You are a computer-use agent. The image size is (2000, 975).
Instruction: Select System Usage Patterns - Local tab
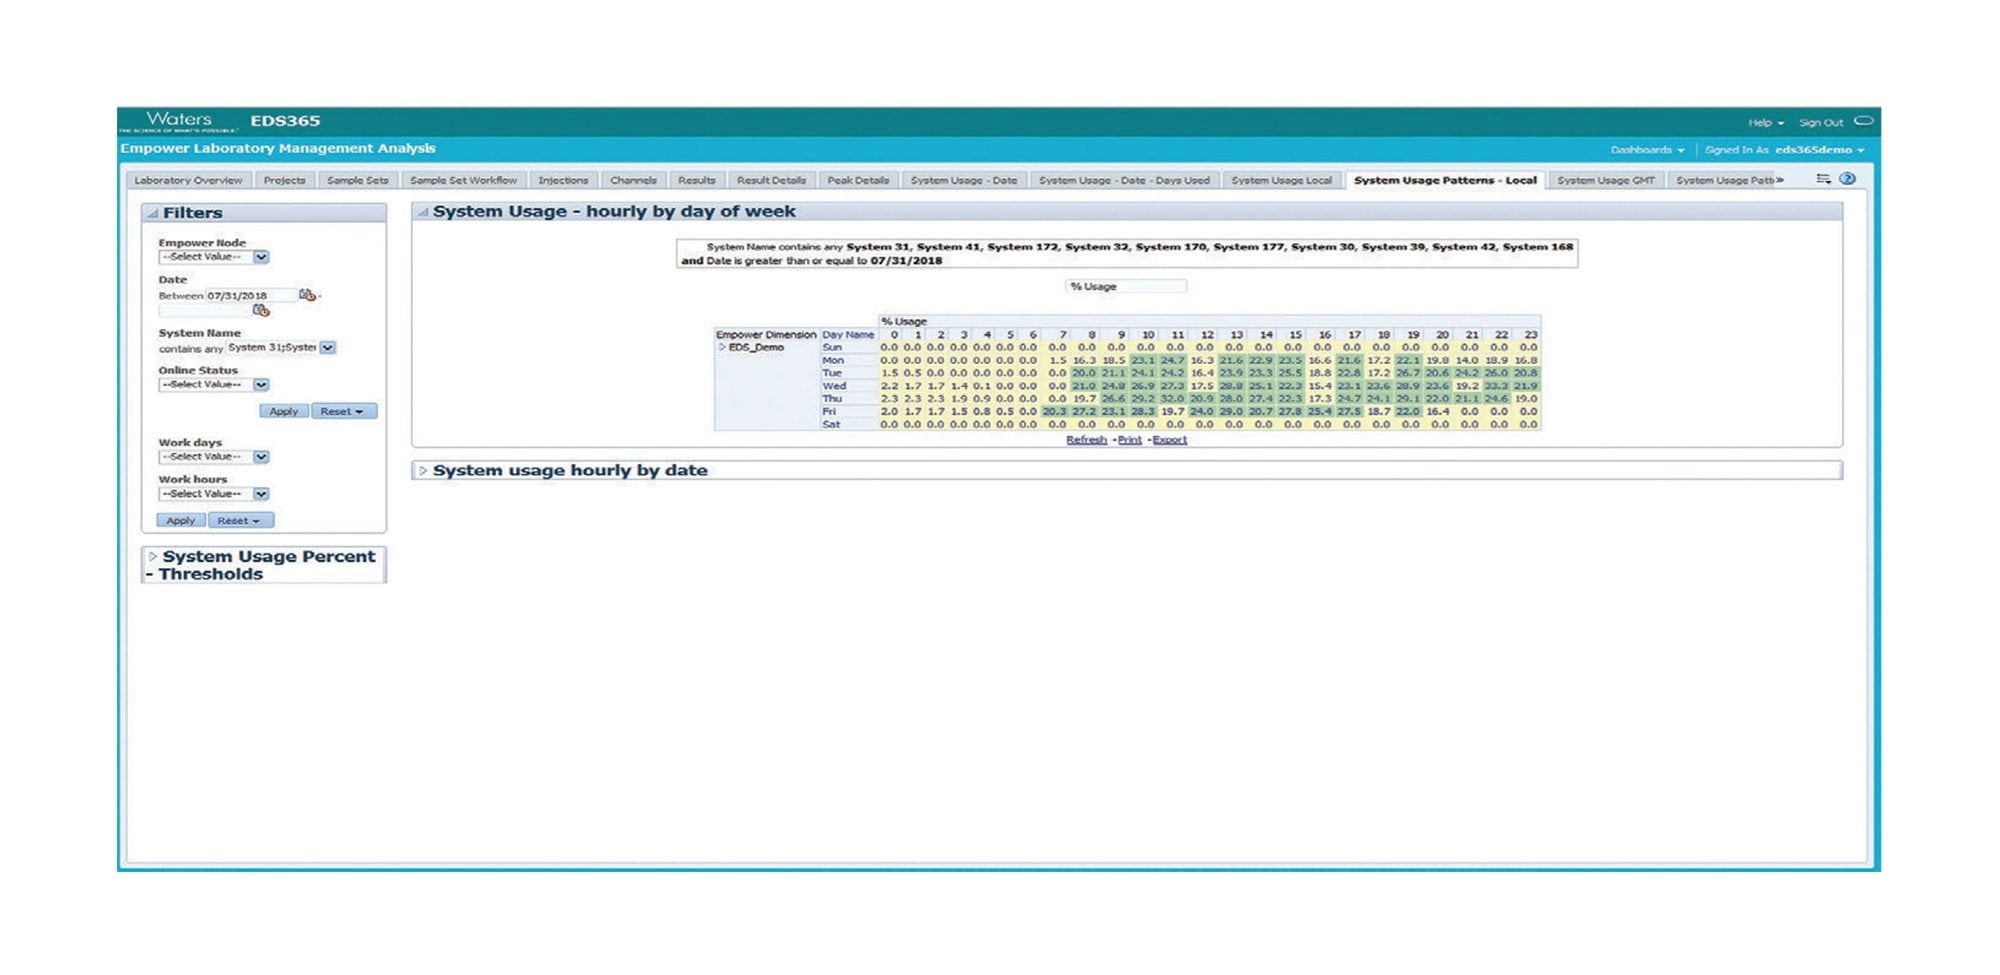tap(1445, 180)
